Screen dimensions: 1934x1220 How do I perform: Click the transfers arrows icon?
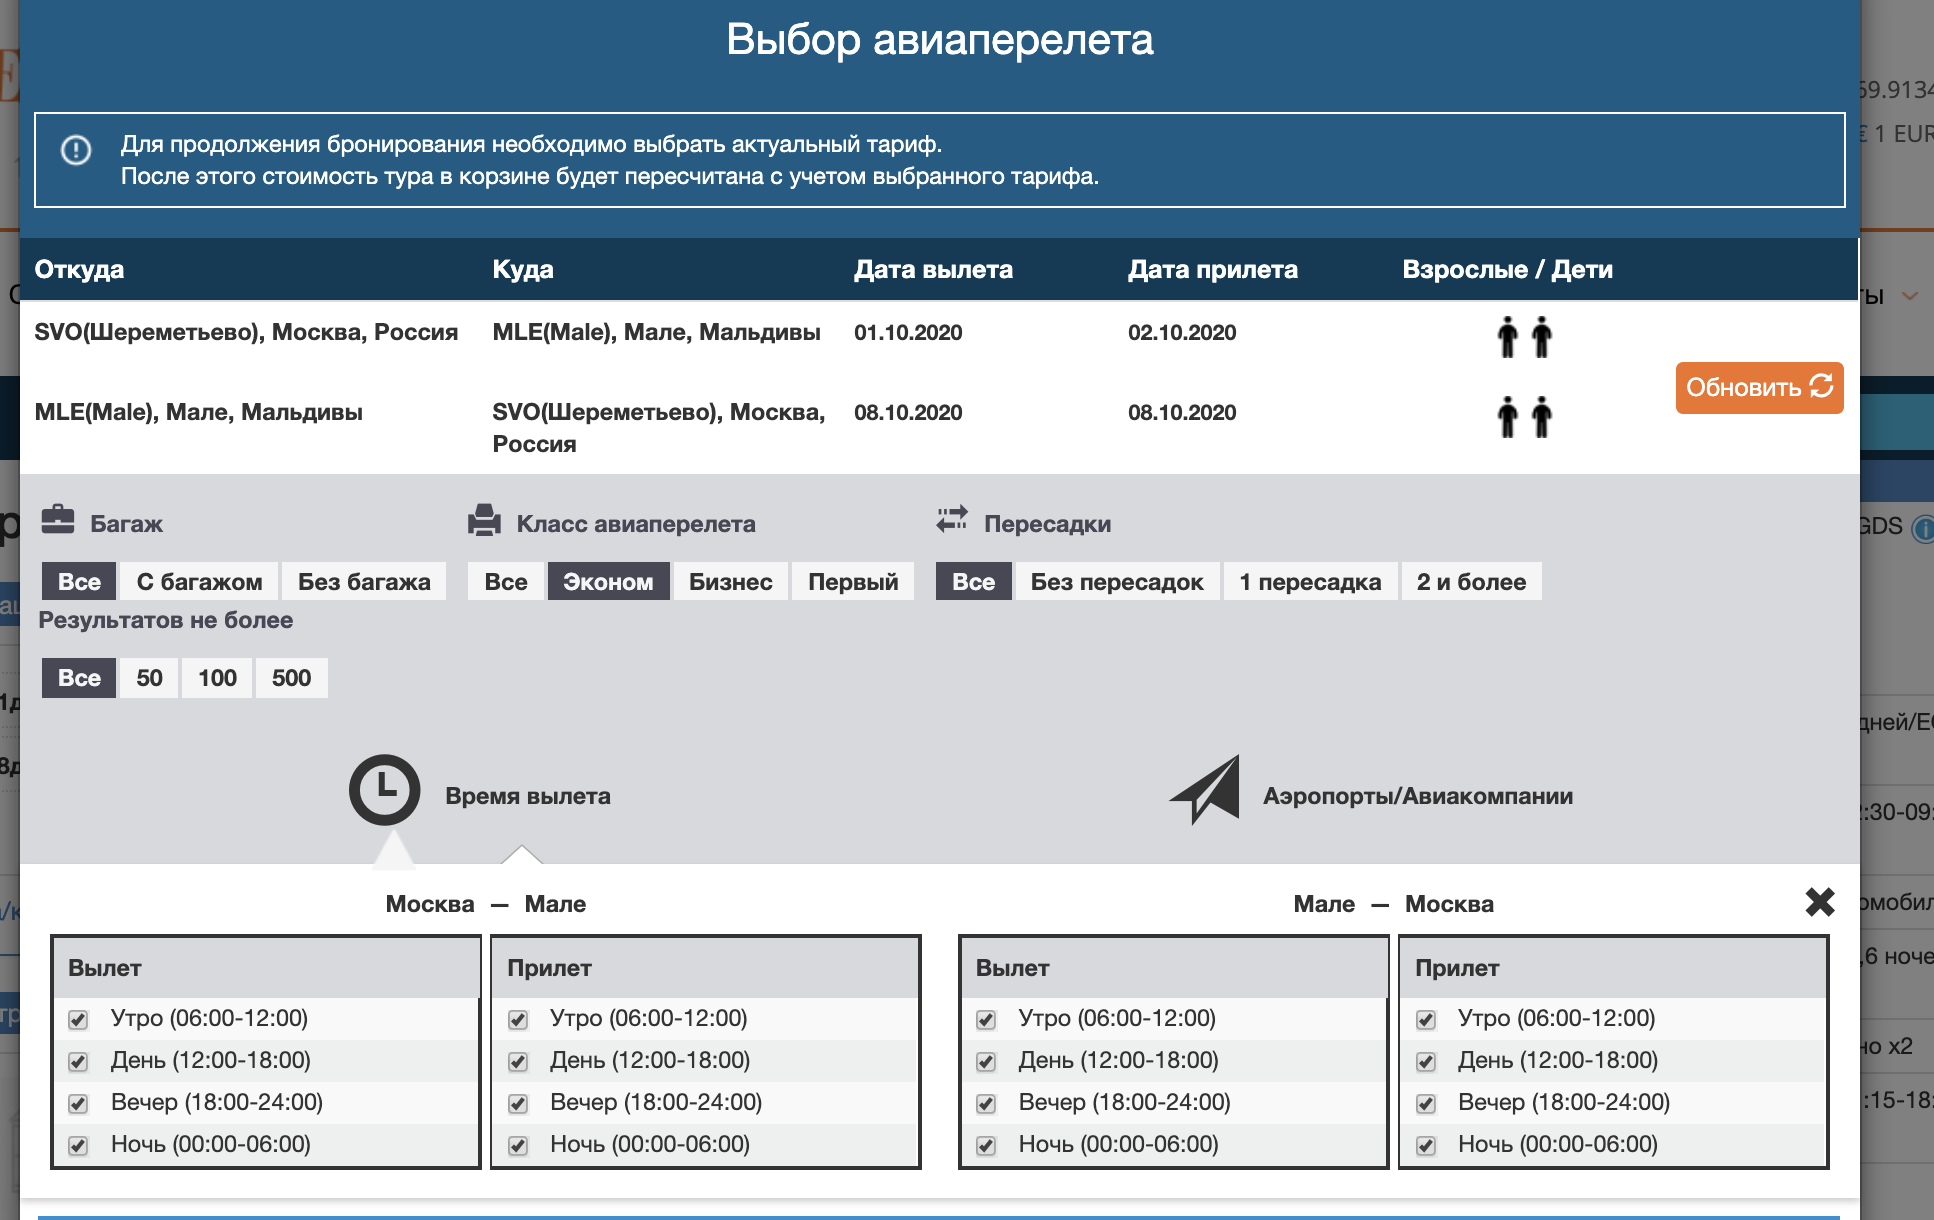952,519
